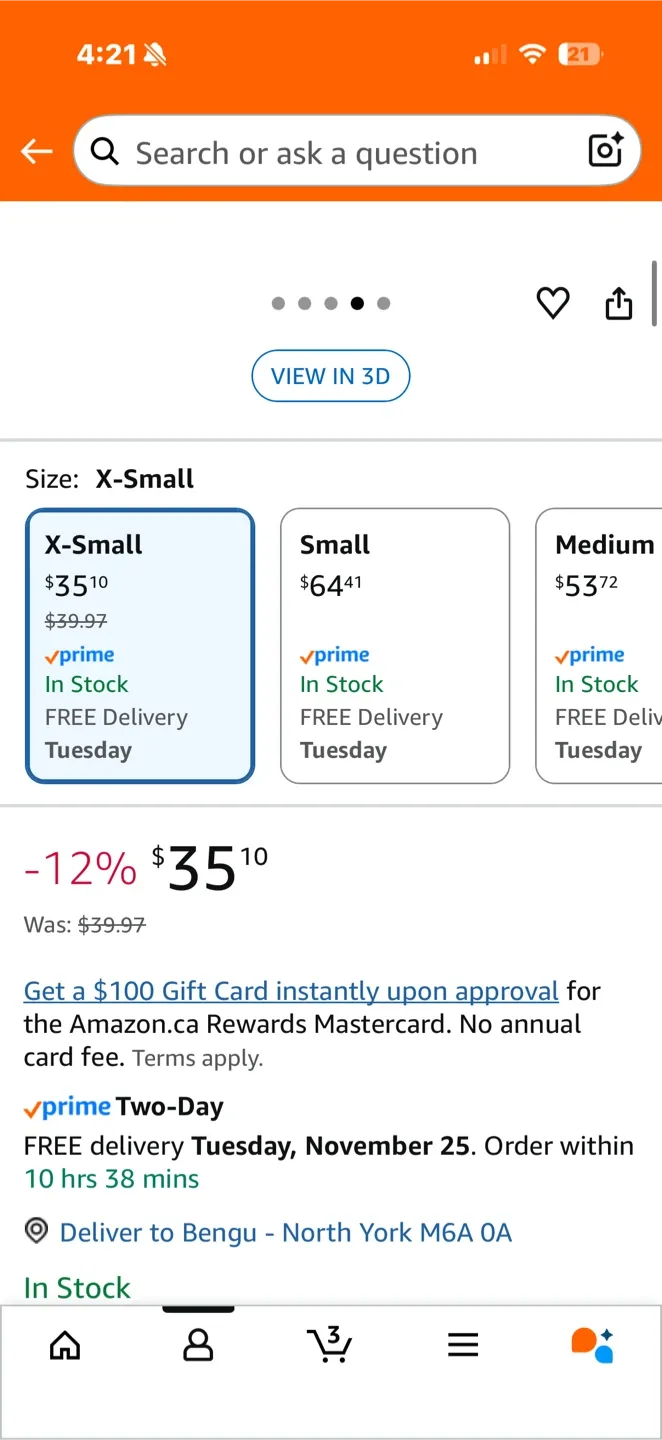The image size is (662, 1440).
Task: Choose the Medium size option
Action: coord(600,645)
